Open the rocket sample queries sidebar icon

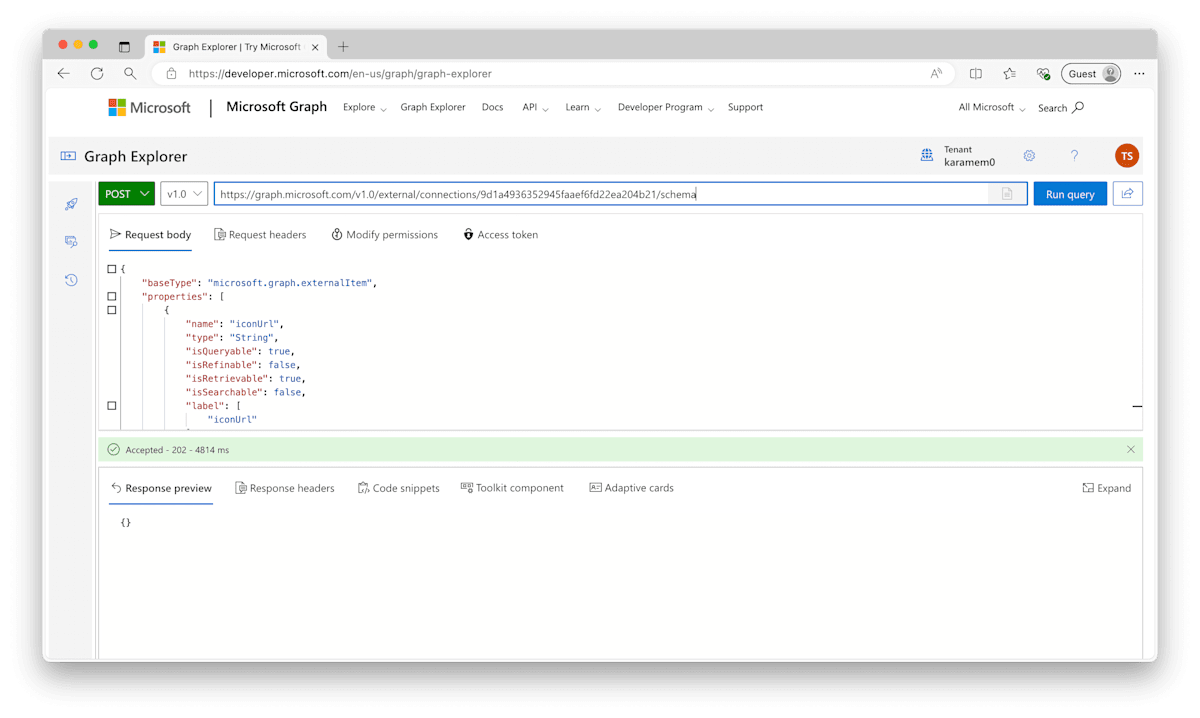point(71,204)
